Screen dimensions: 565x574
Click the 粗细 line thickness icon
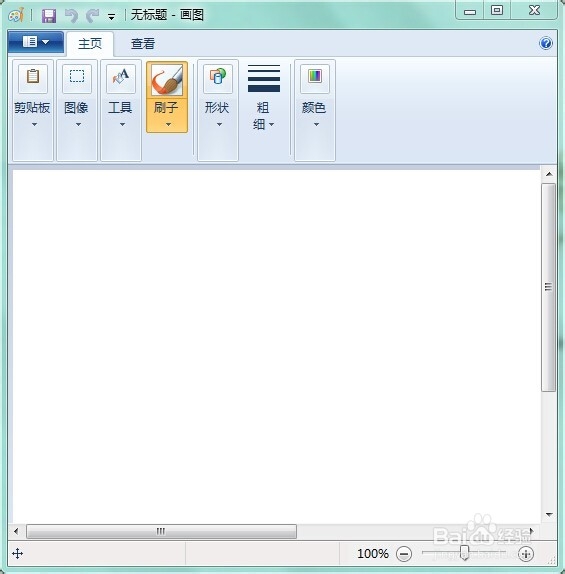point(264,78)
